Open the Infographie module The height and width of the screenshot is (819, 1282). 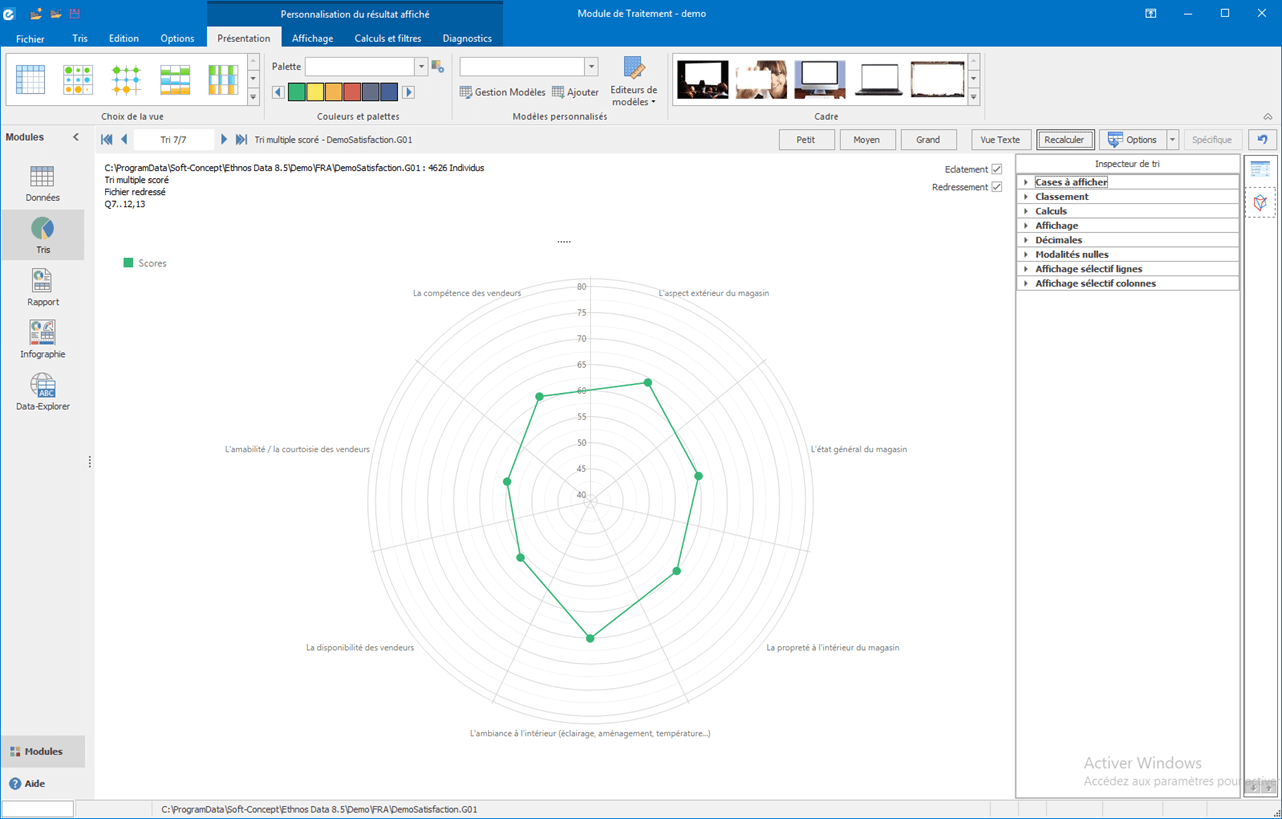point(42,340)
